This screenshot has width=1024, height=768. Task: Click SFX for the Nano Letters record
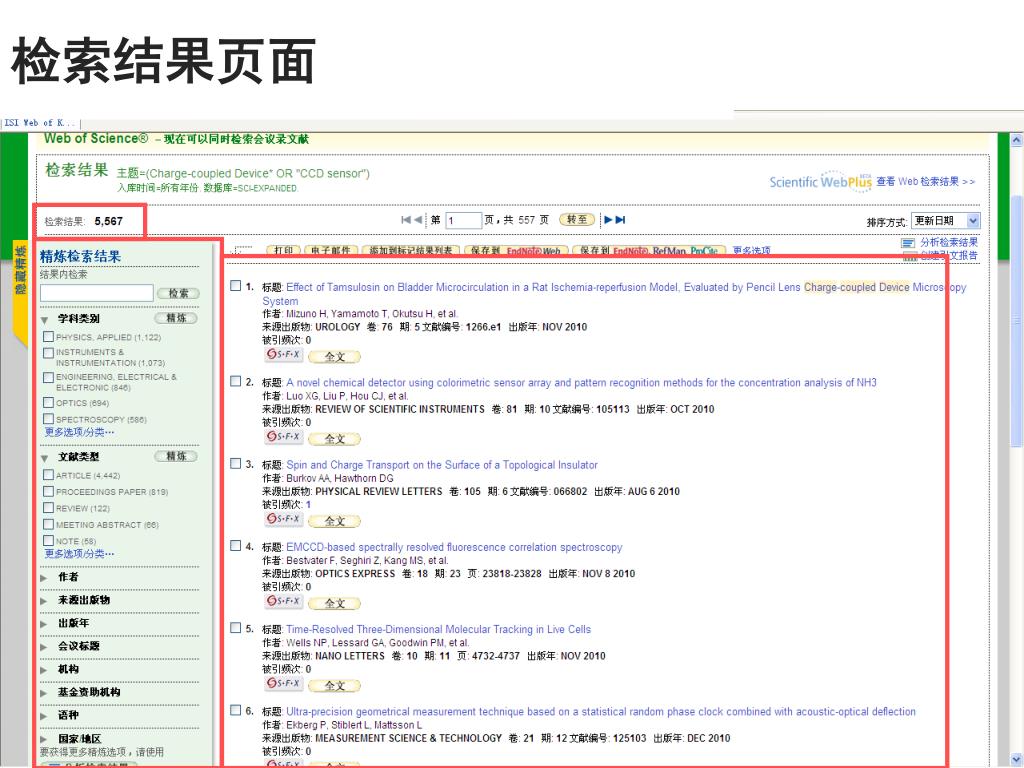coord(283,684)
